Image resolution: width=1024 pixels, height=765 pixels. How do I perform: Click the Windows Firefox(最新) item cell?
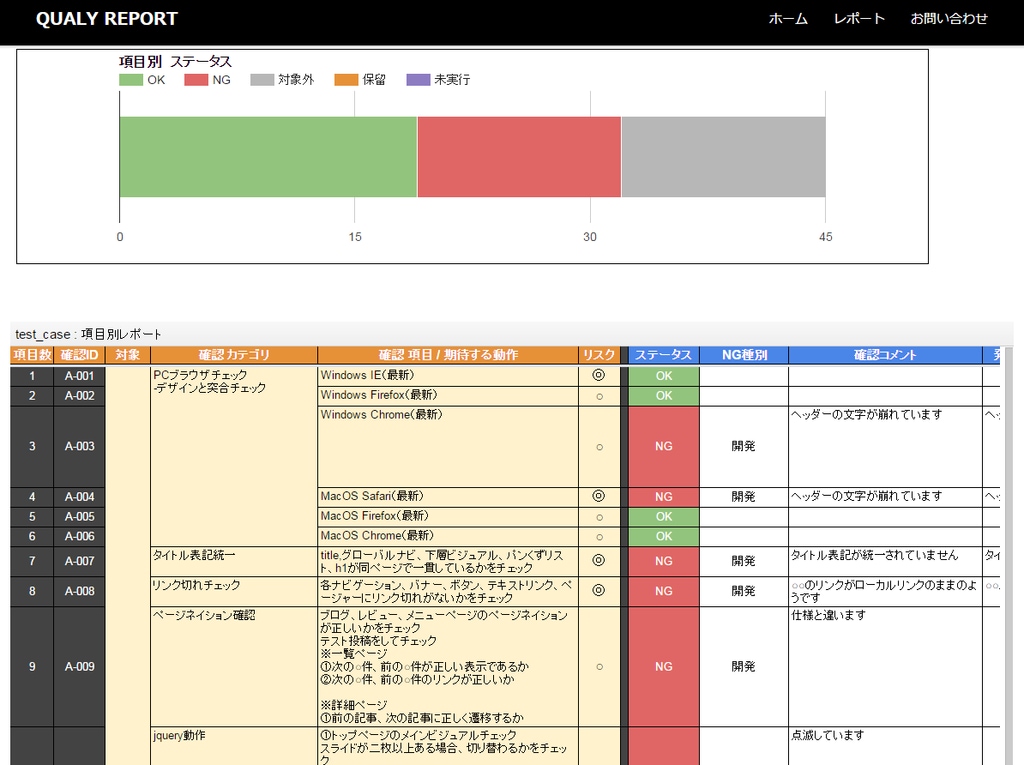448,396
